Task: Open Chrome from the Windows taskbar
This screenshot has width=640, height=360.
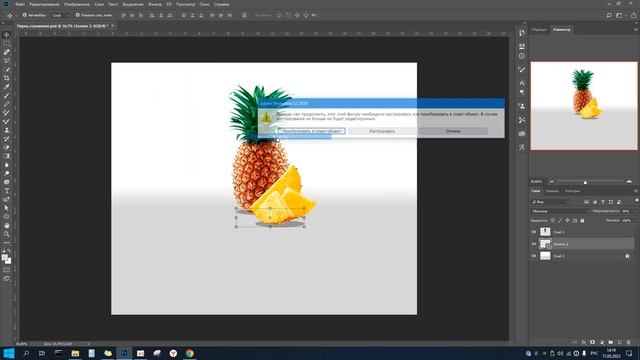Action: click(190, 353)
